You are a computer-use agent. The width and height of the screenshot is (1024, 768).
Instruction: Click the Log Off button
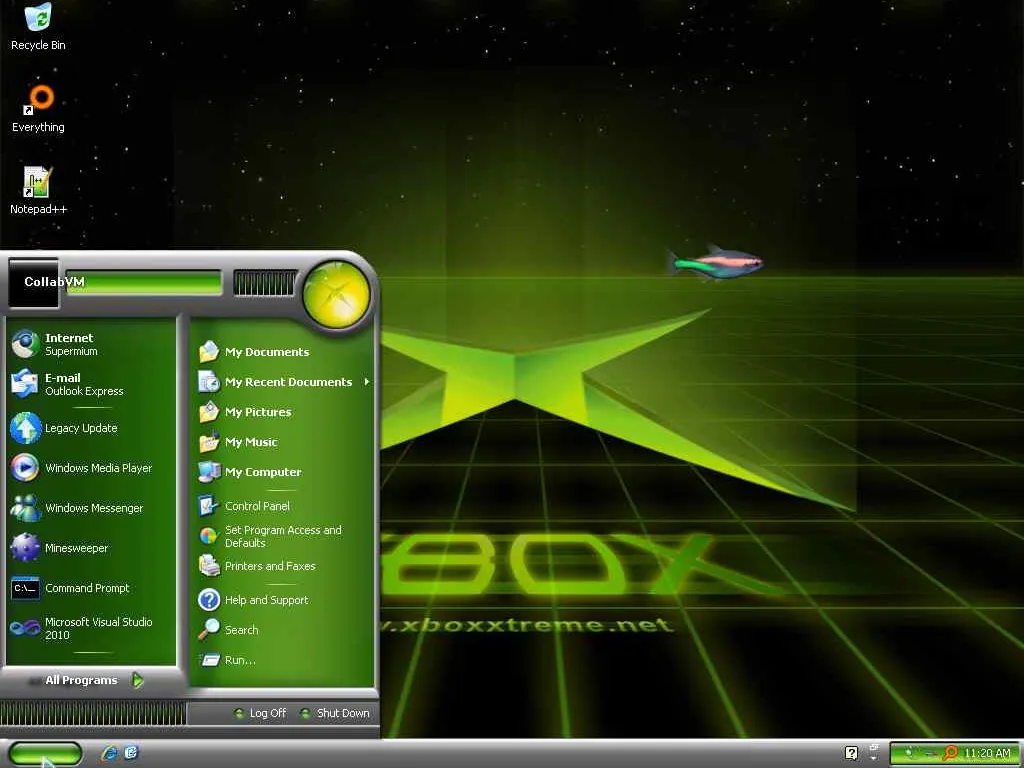[261, 713]
